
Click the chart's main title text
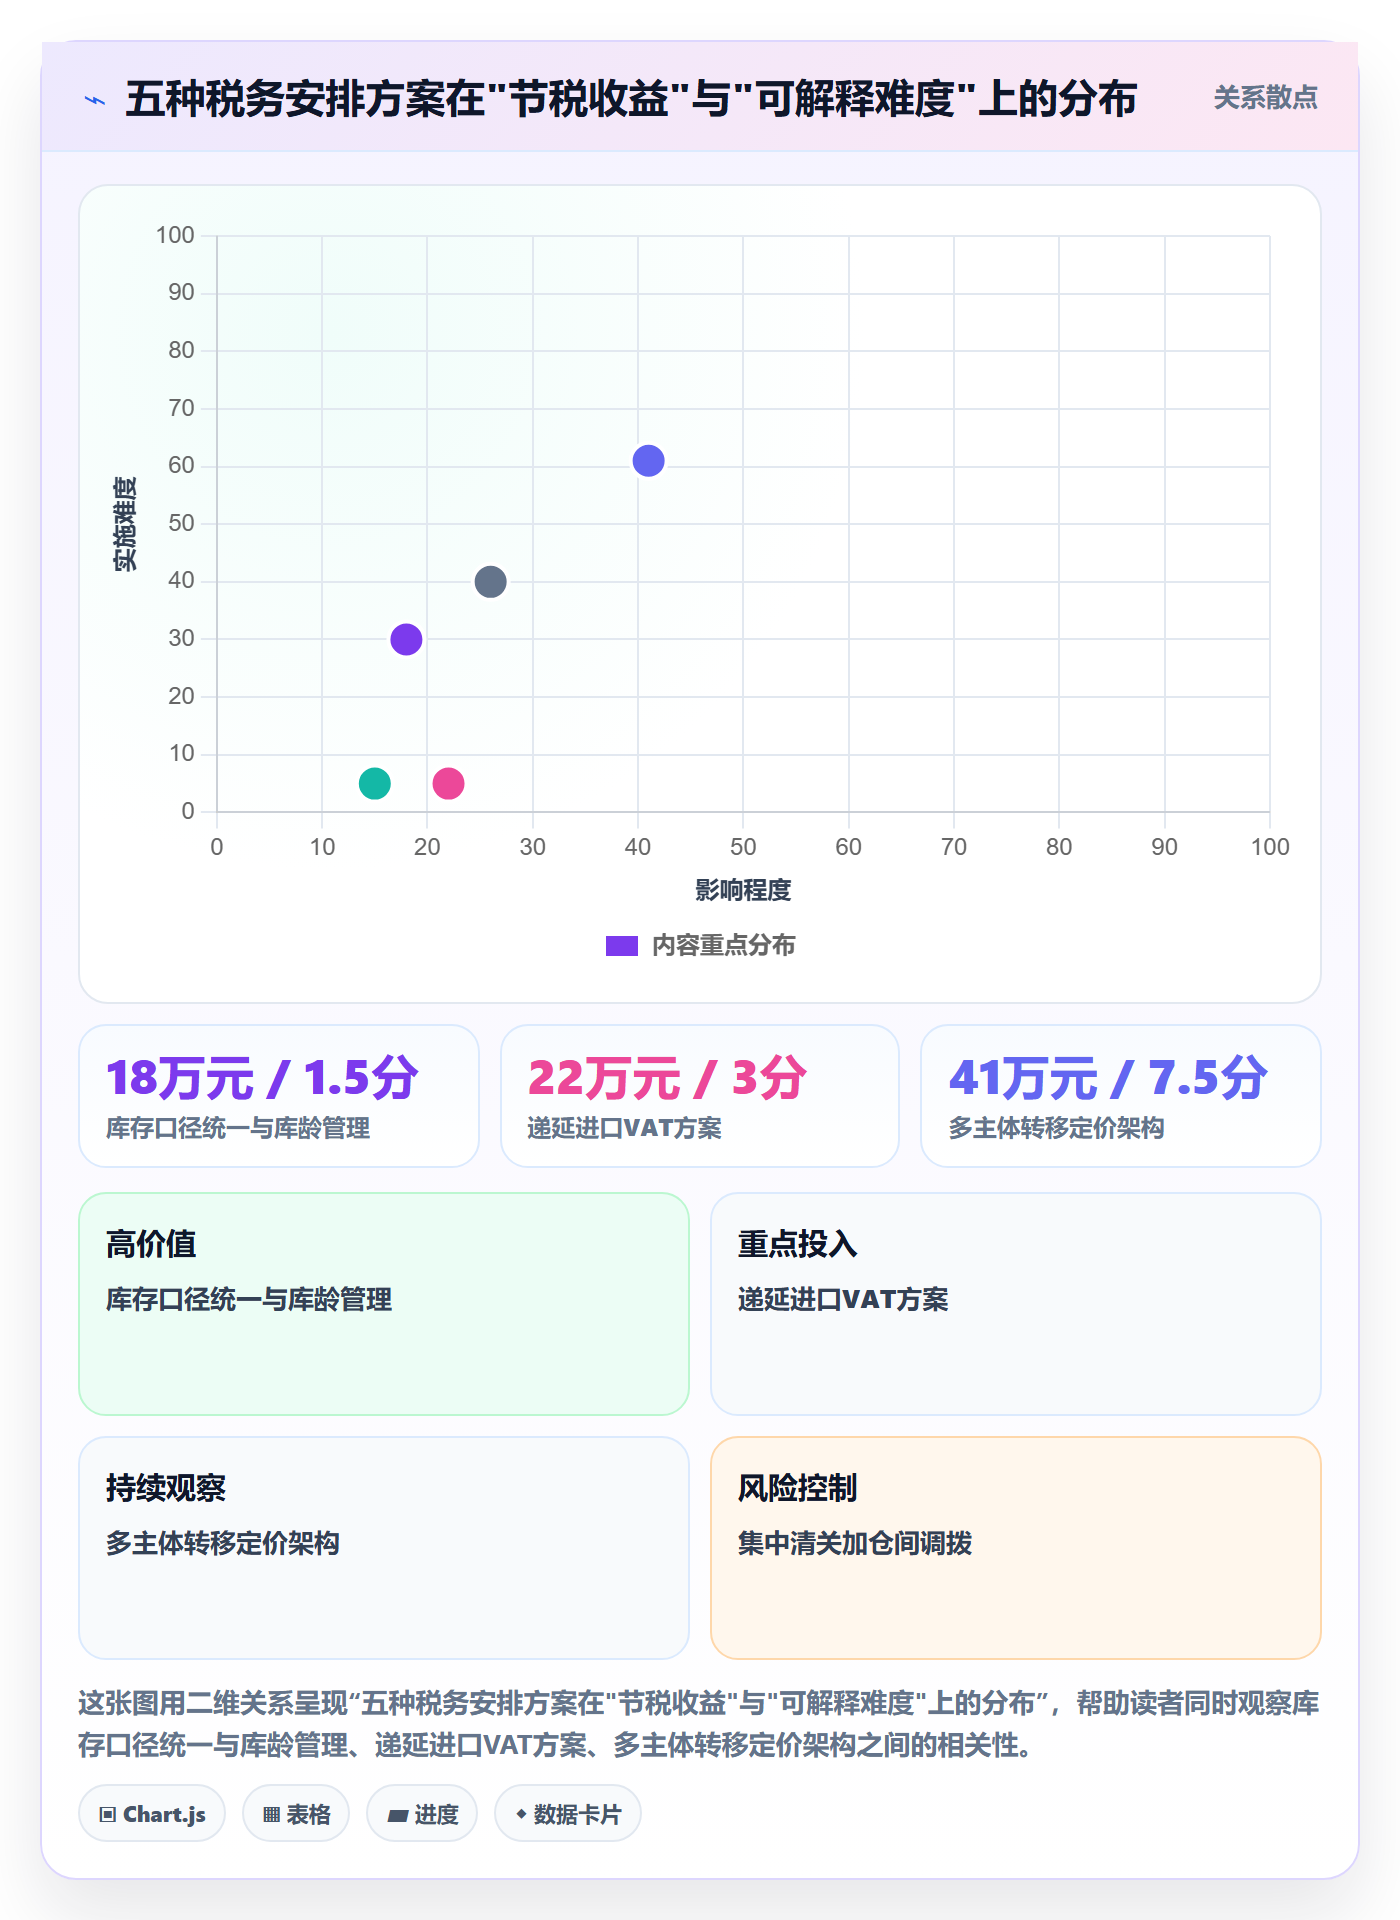pos(631,99)
